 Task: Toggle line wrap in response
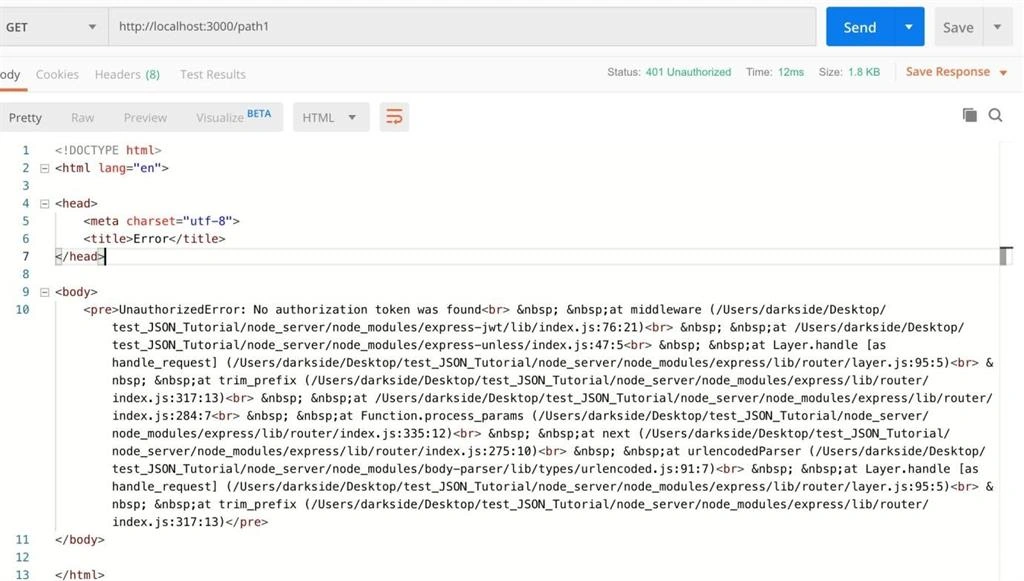pyautogui.click(x=394, y=117)
